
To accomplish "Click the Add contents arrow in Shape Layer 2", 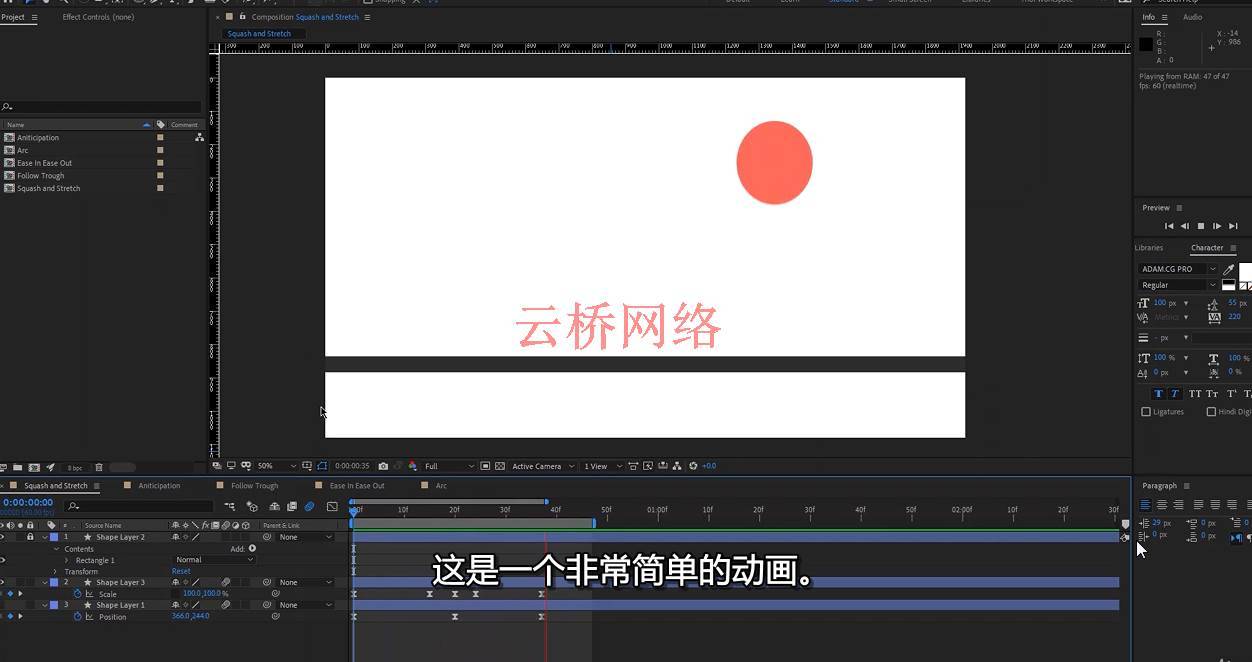I will [x=252, y=548].
